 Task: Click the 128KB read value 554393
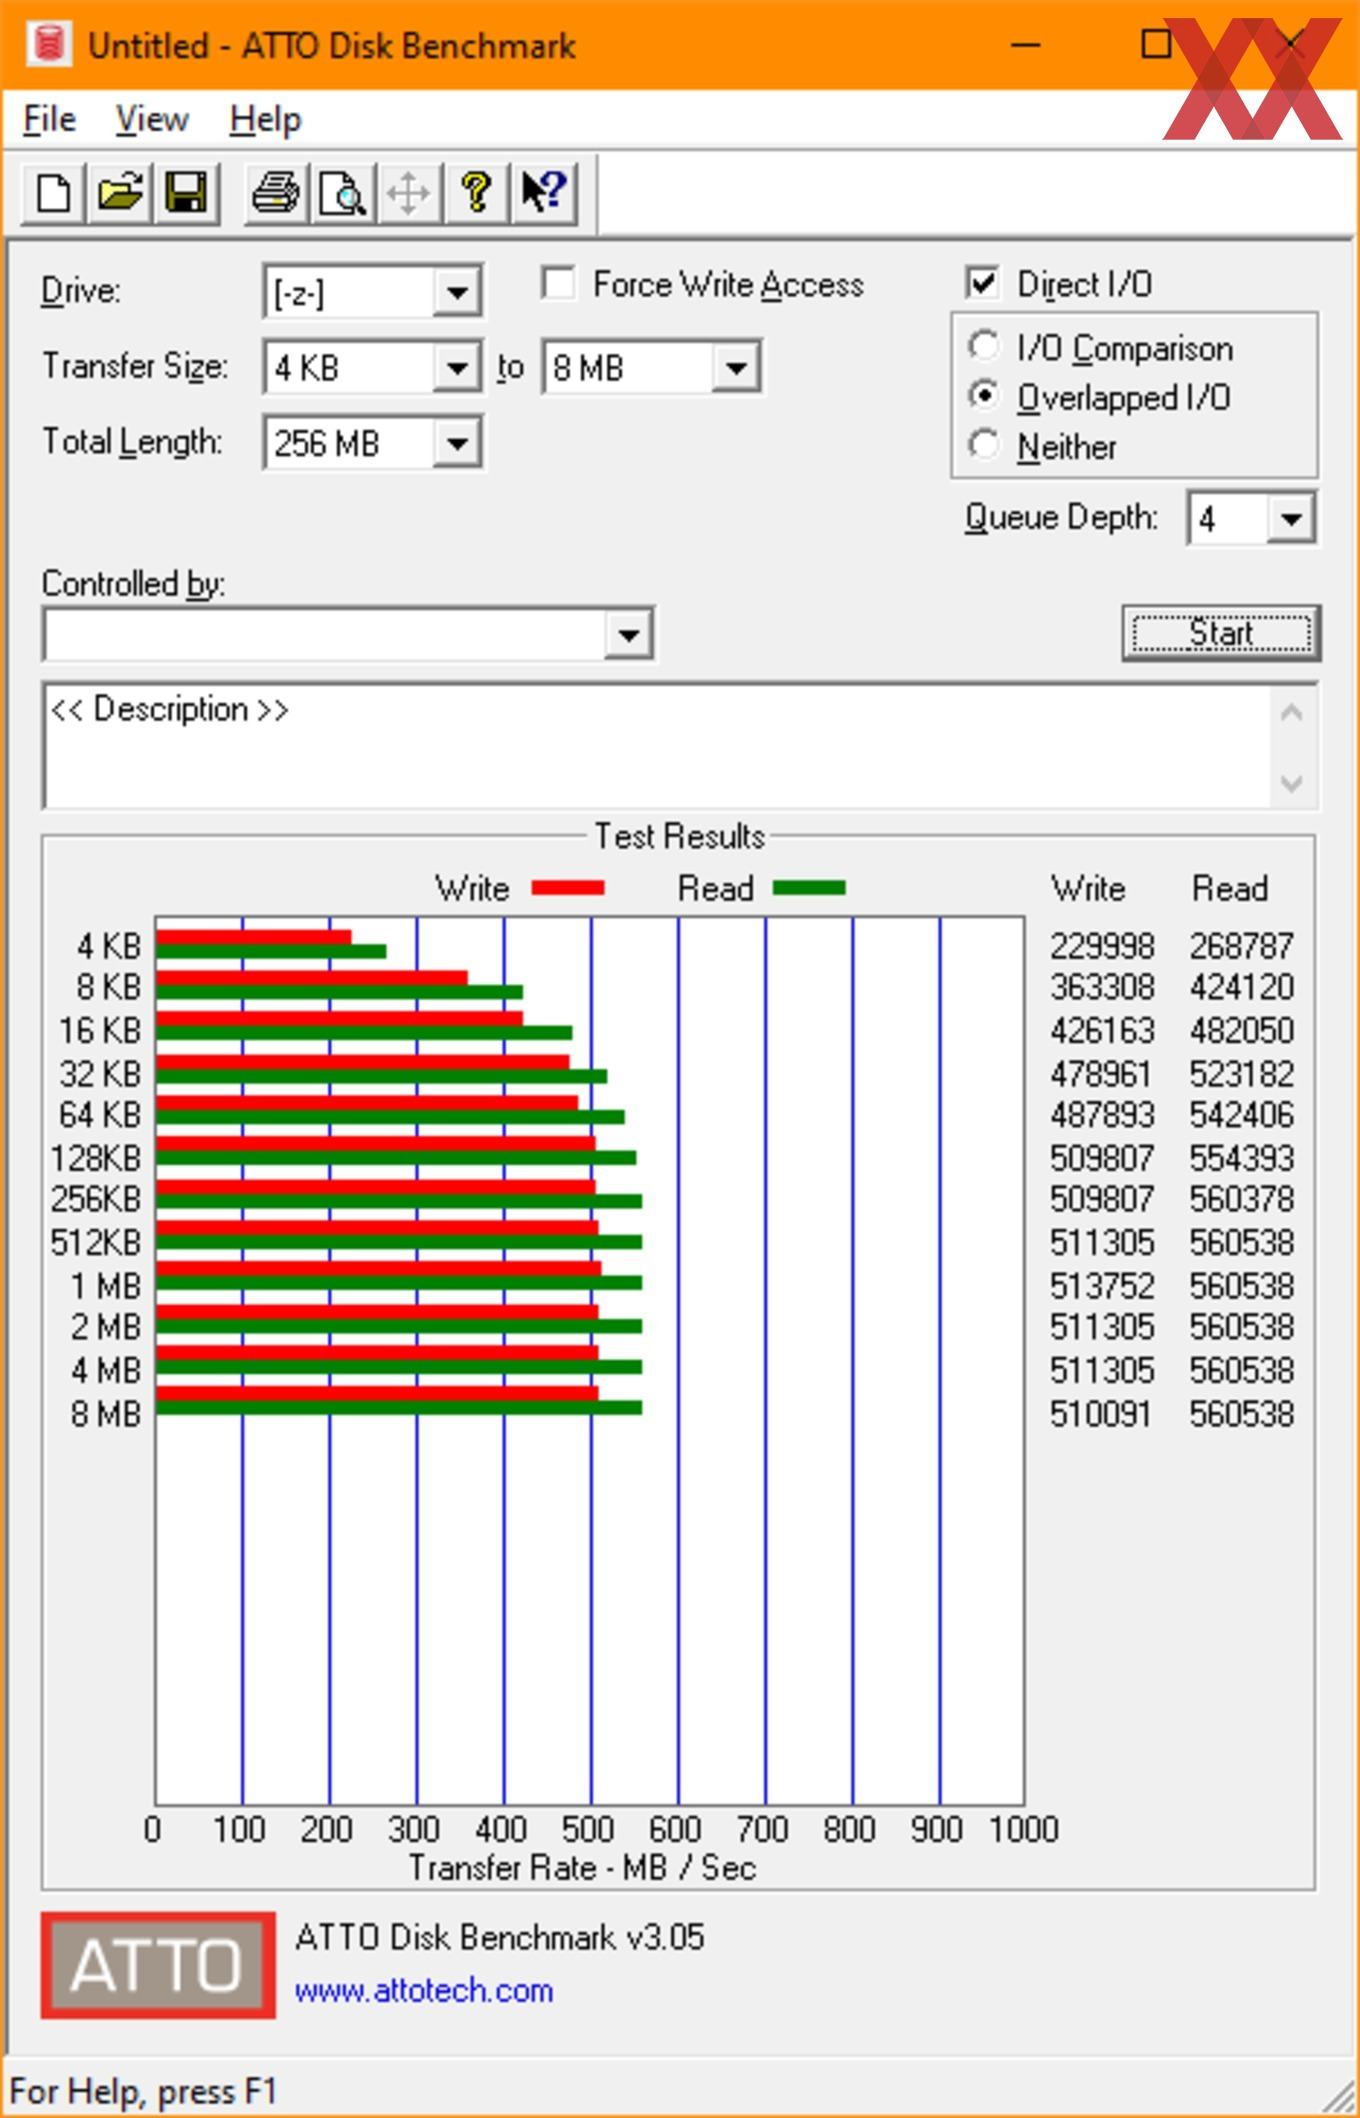[1242, 1158]
